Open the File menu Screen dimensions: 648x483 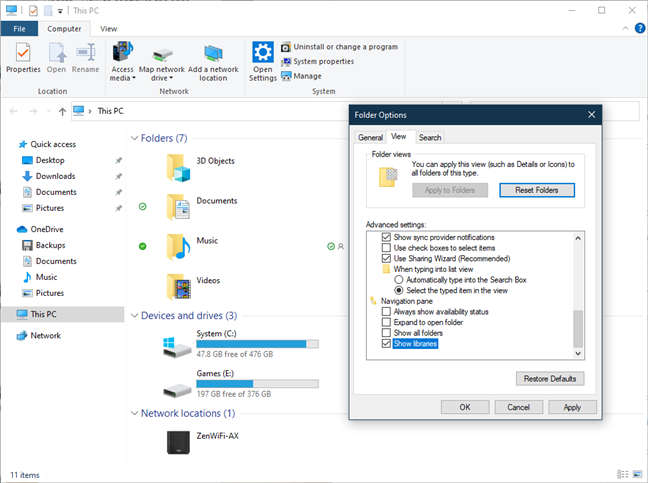tap(19, 29)
